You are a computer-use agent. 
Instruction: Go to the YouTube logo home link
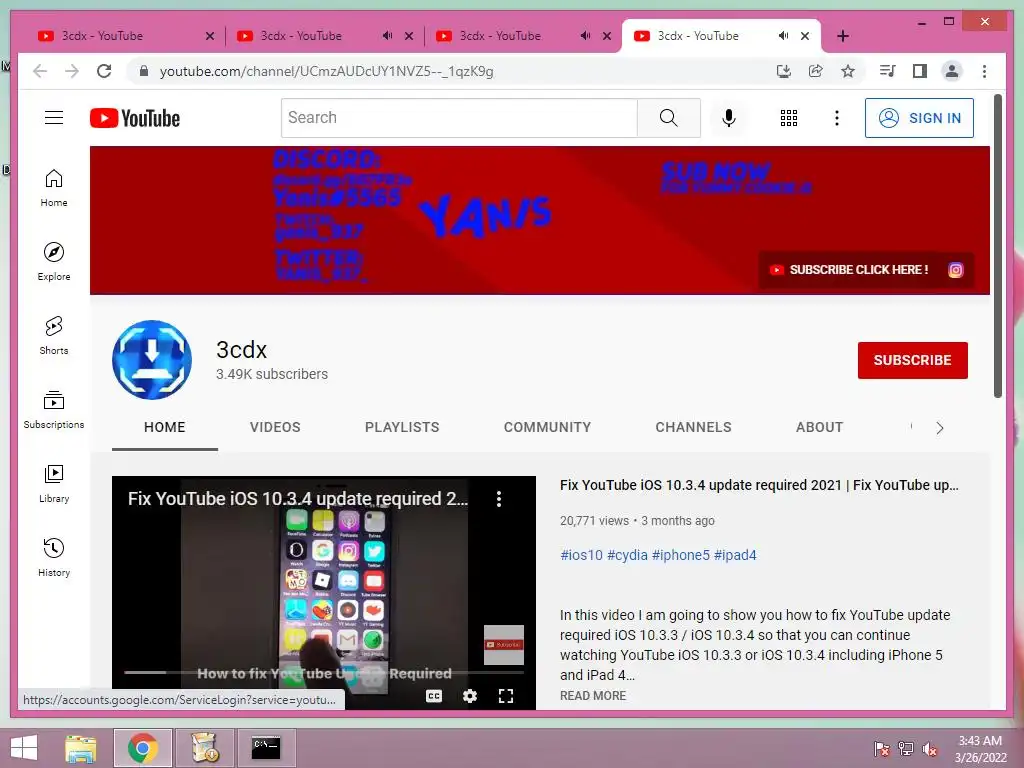135,118
